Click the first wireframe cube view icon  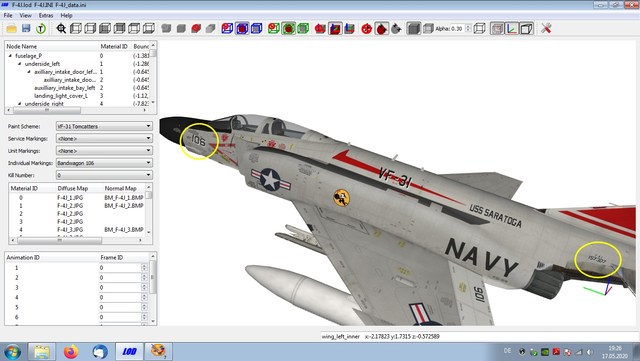(76, 29)
